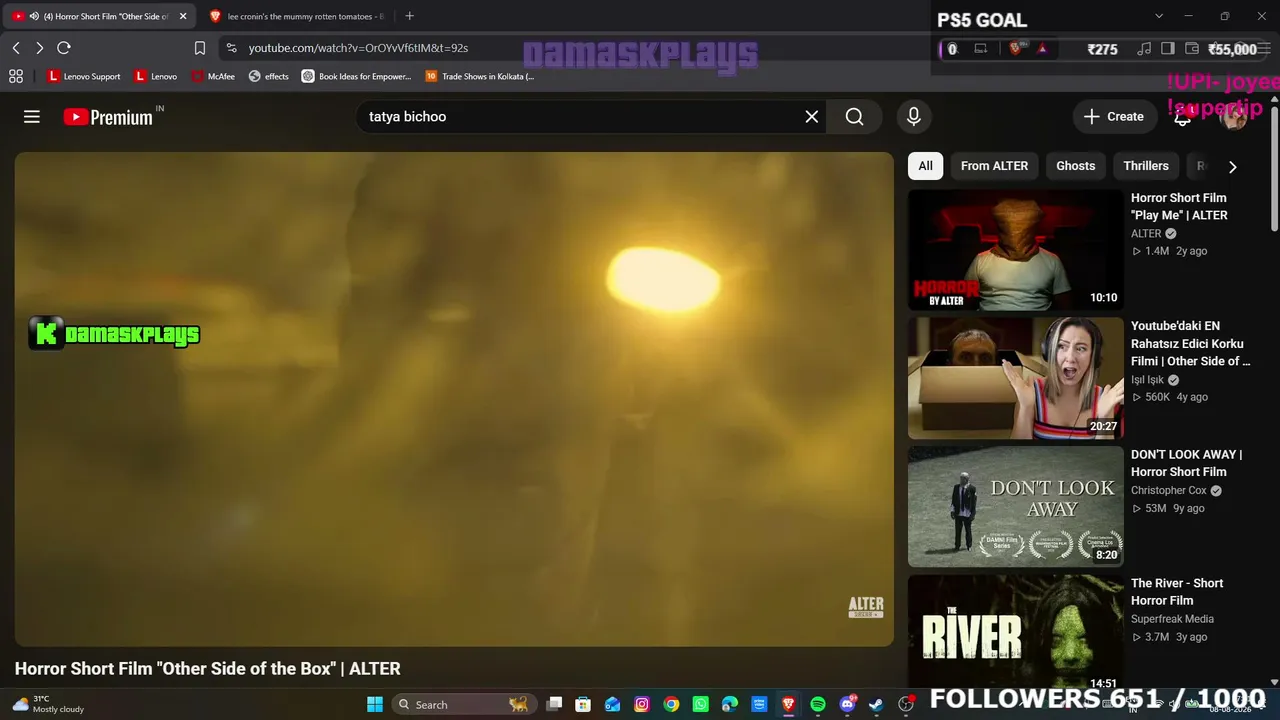The image size is (1280, 720).
Task: Visit the Superfreak Media channel
Action: point(1172,619)
